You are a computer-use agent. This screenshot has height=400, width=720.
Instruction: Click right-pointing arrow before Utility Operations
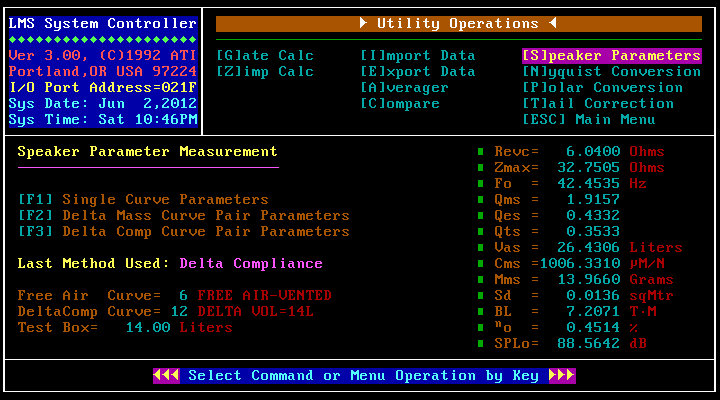coord(363,23)
